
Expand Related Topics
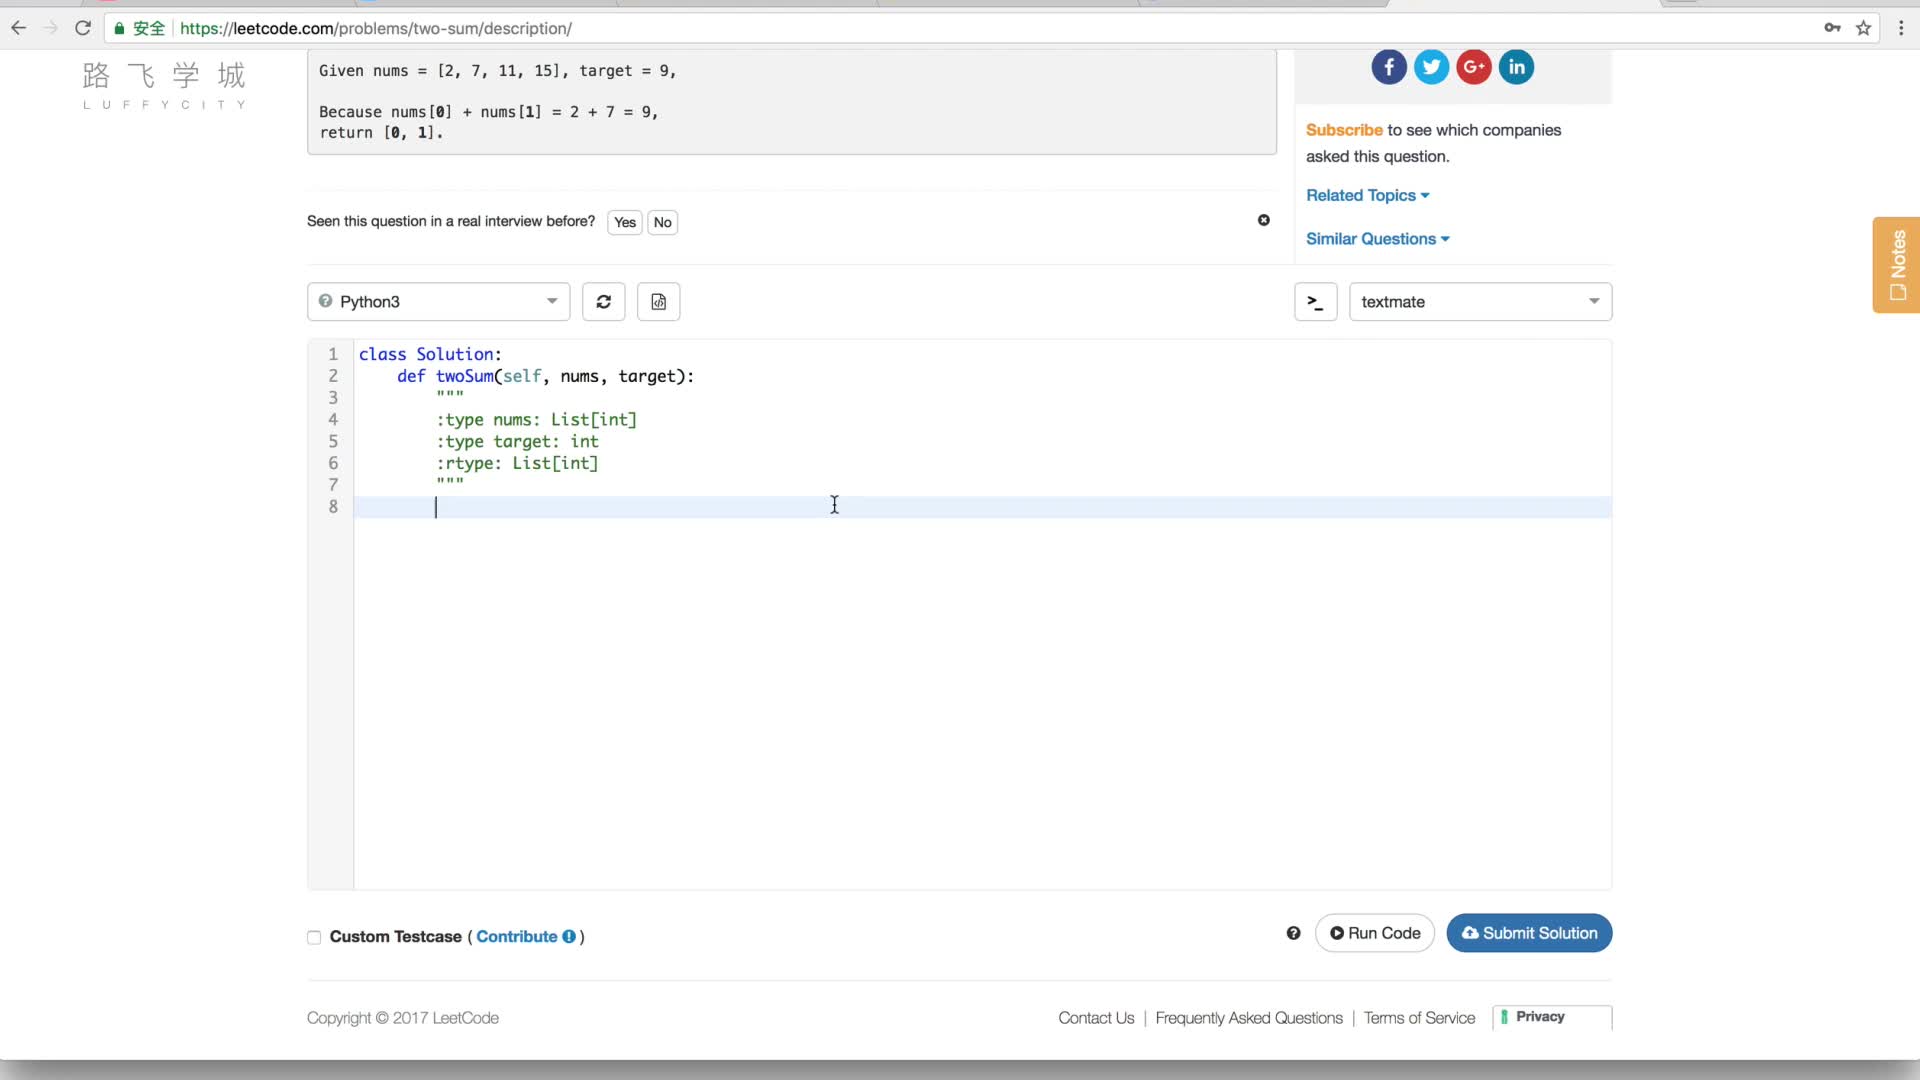coord(1367,195)
